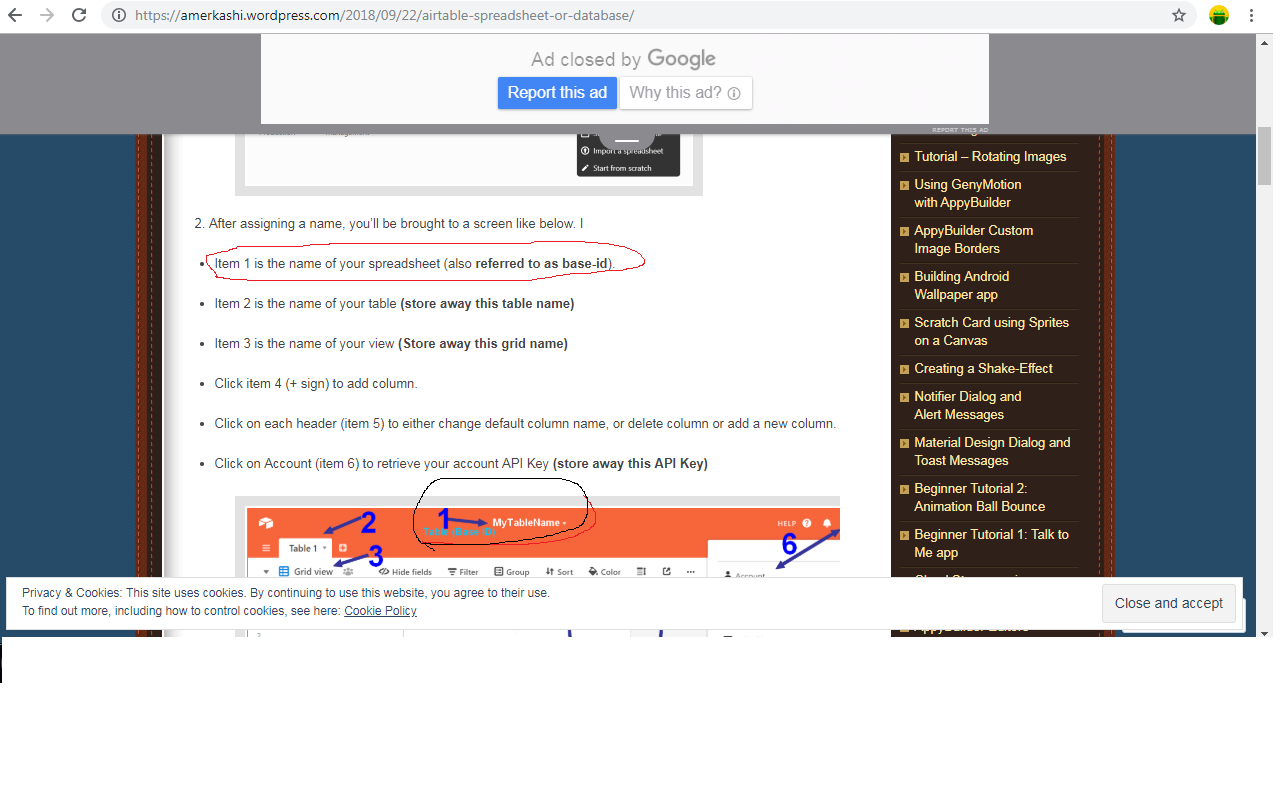The height and width of the screenshot is (800, 1280).
Task: Click the collaborators icon next to Grid view
Action: [x=347, y=572]
